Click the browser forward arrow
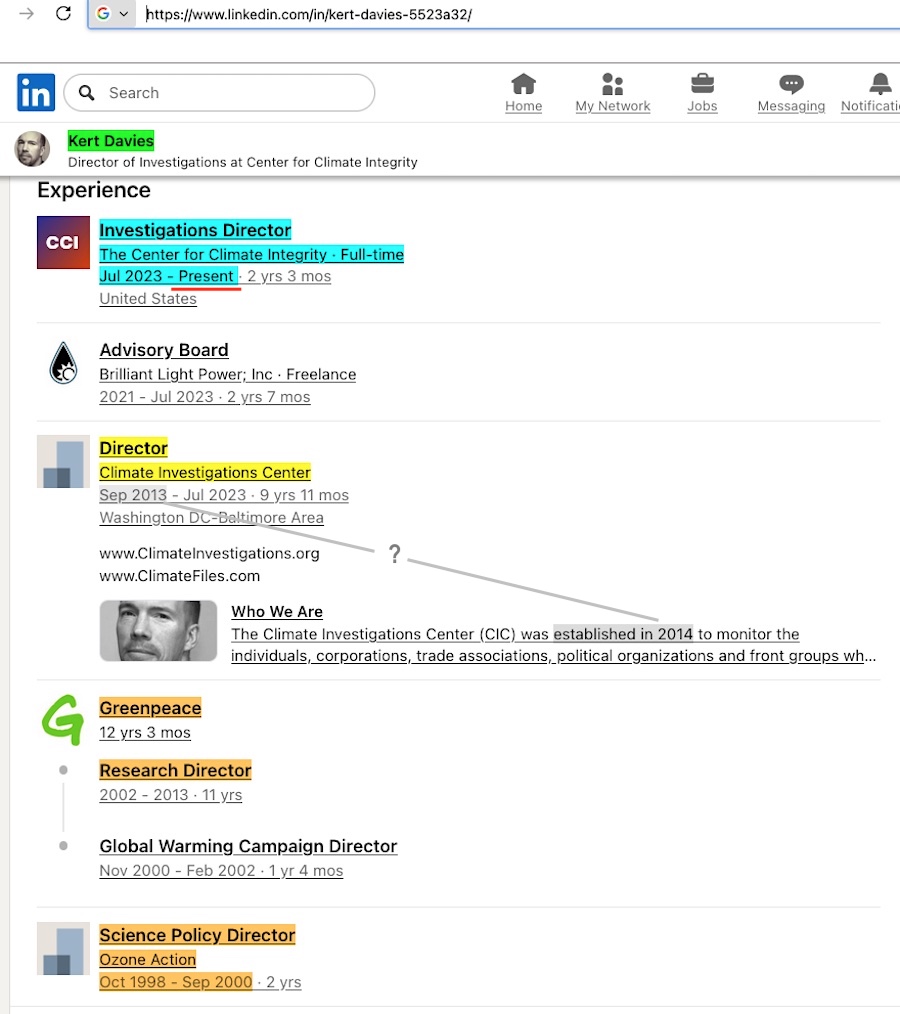Viewport: 900px width, 1014px height. (x=27, y=14)
